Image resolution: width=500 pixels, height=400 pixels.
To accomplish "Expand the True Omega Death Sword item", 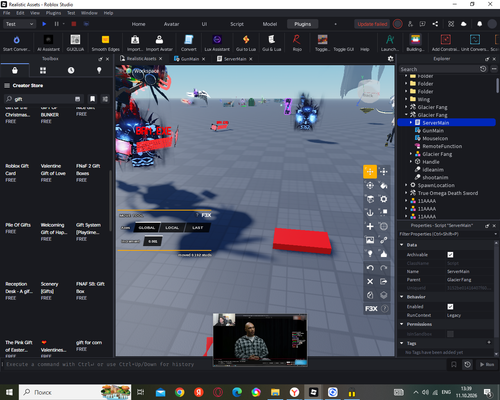I will click(x=406, y=193).
